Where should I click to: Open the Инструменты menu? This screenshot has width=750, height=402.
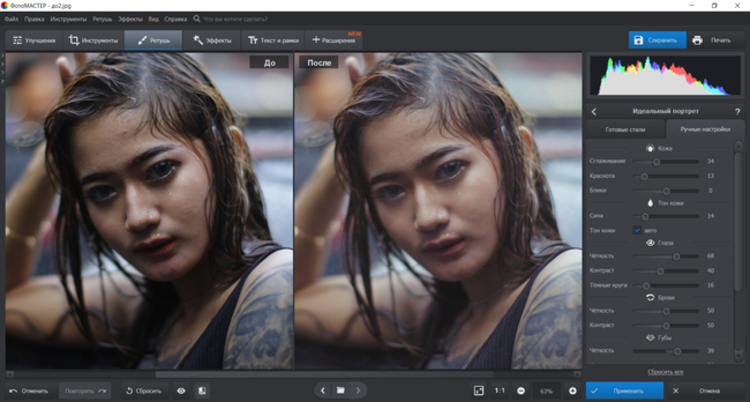[x=67, y=19]
